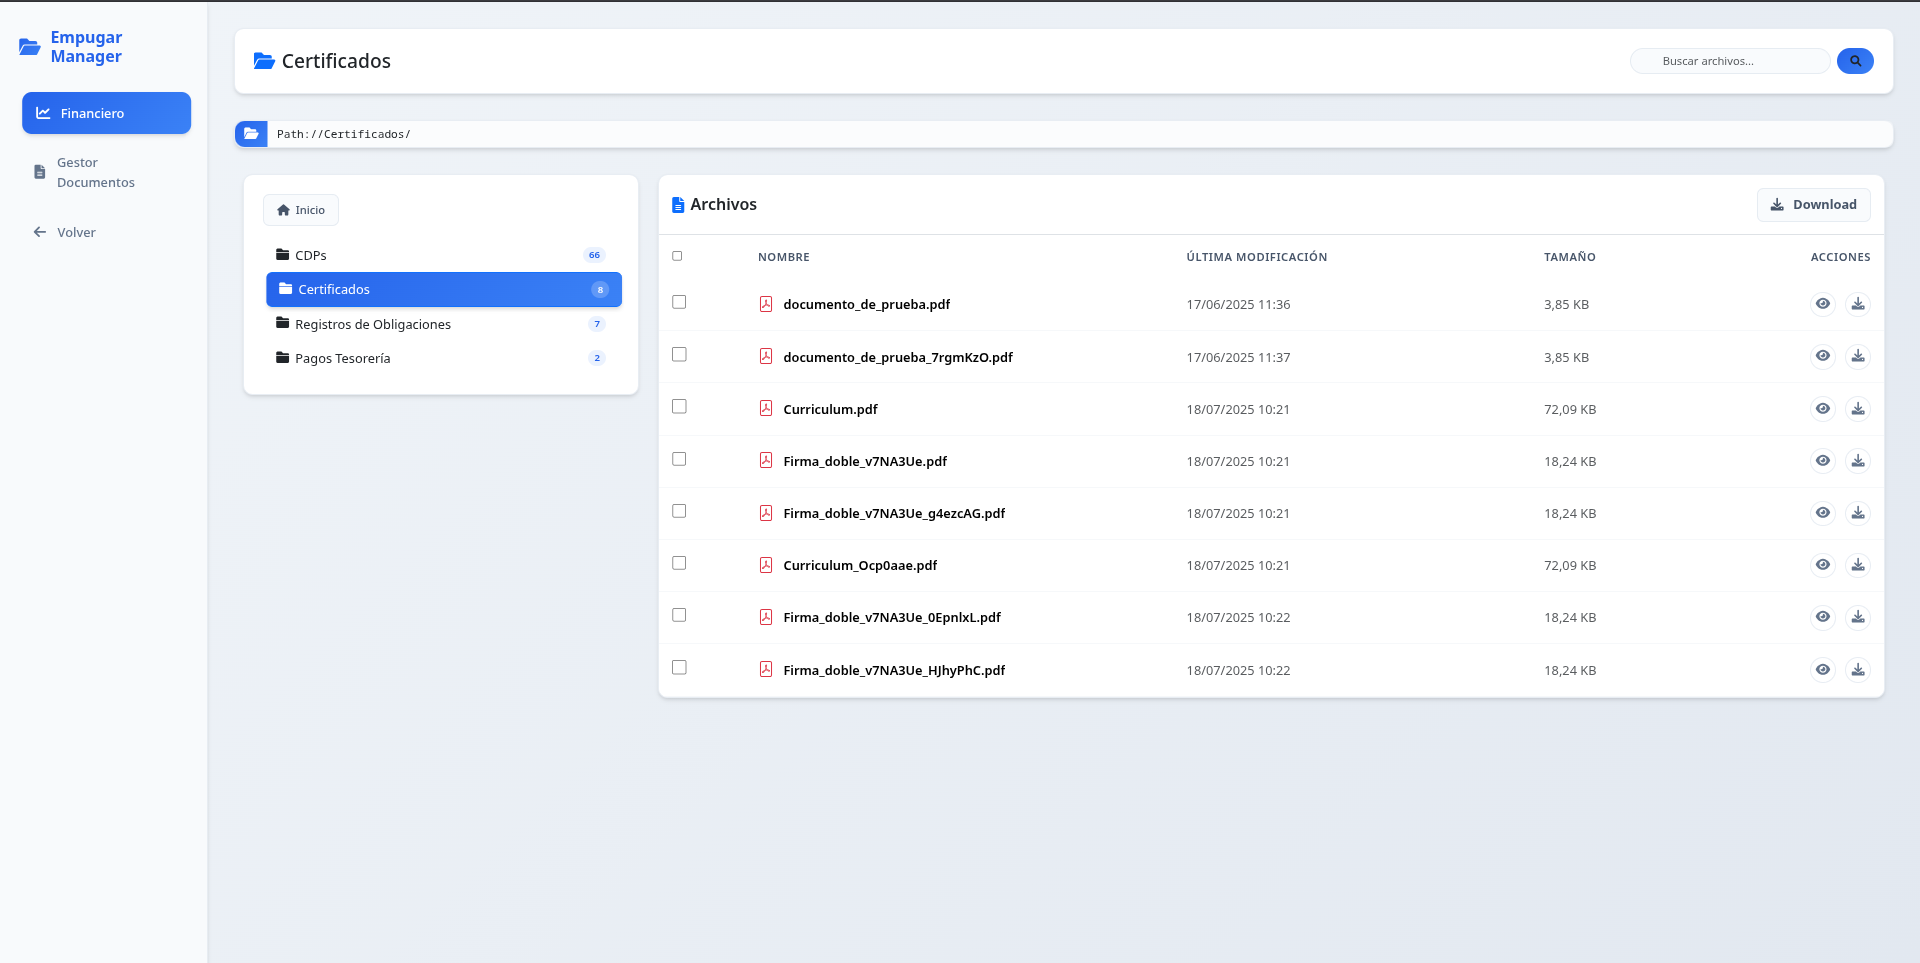Tick the select-all checkbox in header
Image resolution: width=1920 pixels, height=963 pixels.
677,256
